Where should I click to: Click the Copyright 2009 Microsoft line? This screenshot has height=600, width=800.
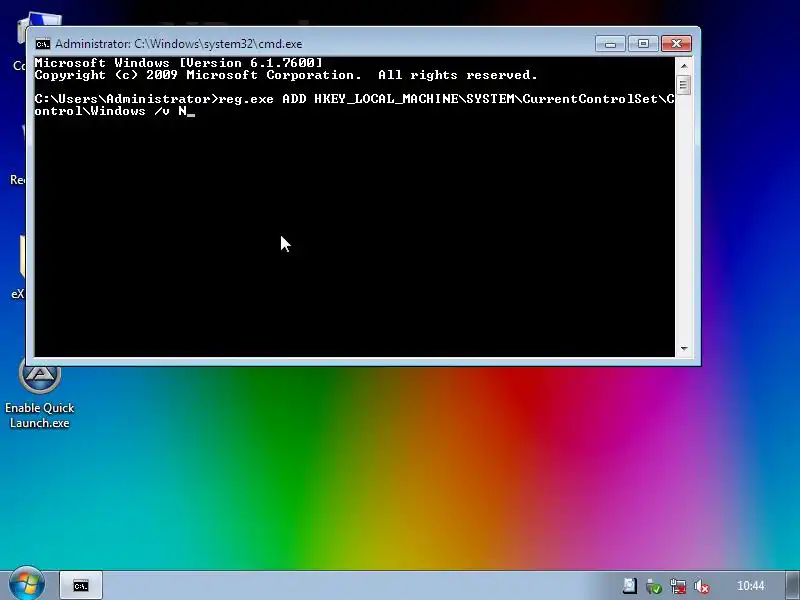coord(286,75)
